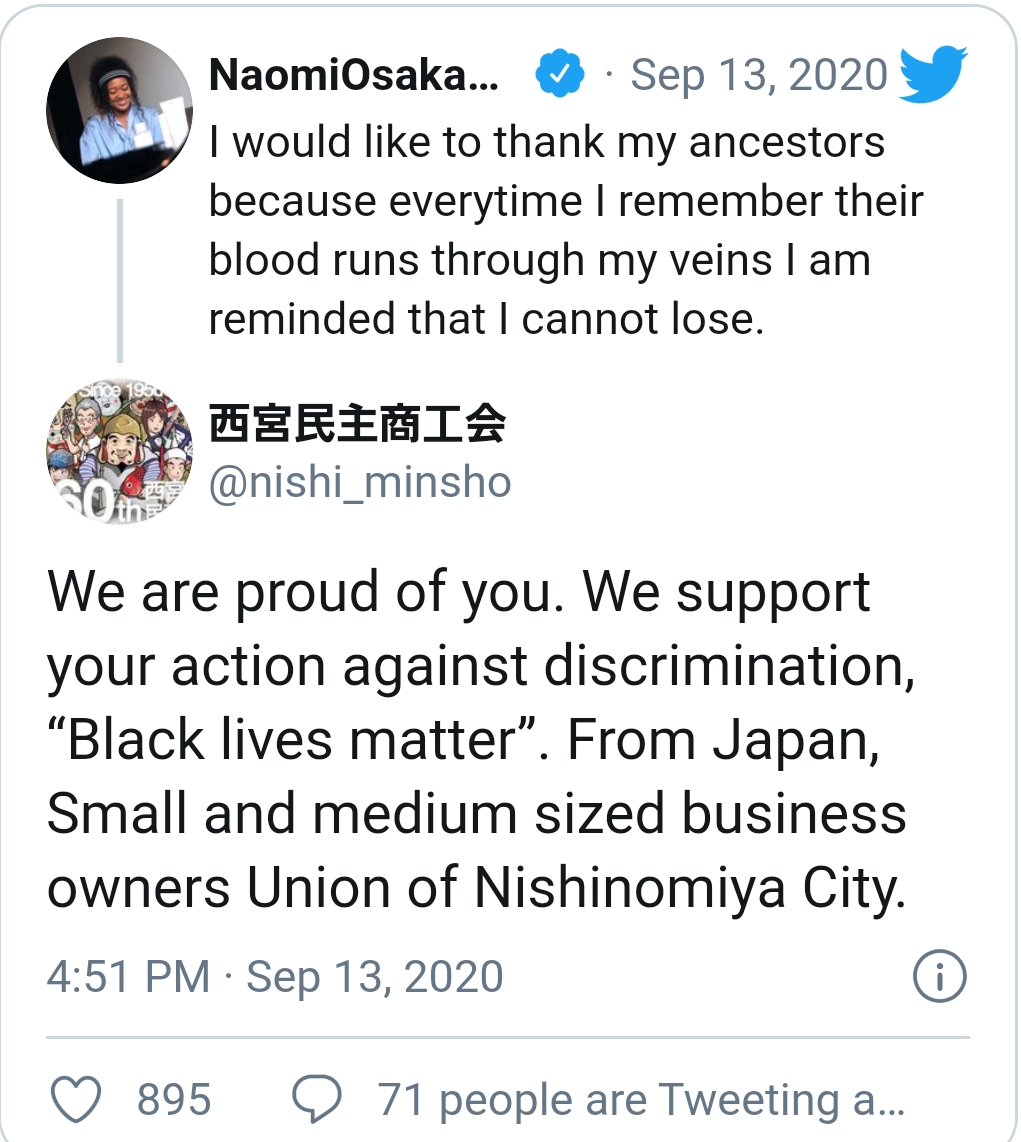Click Naomi Osaka's blue verified badge
The width and height of the screenshot is (1021, 1142).
pyautogui.click(x=559, y=77)
